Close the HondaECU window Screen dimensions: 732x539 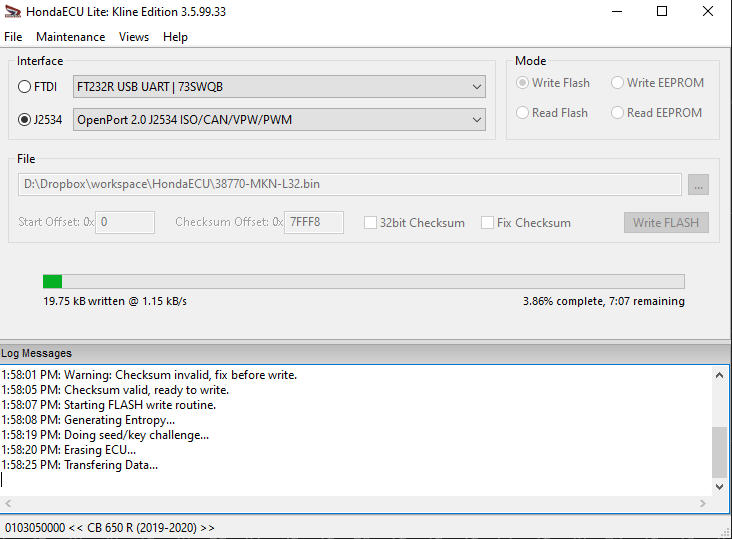[708, 11]
